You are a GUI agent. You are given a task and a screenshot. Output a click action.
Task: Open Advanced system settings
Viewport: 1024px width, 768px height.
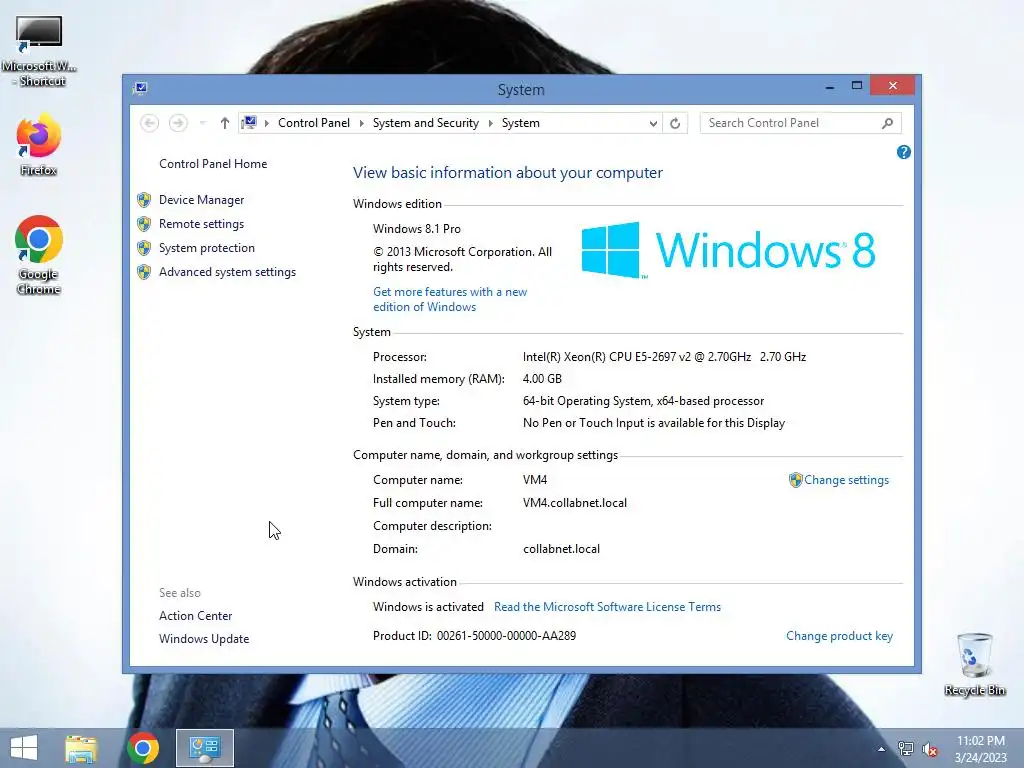coord(227,272)
